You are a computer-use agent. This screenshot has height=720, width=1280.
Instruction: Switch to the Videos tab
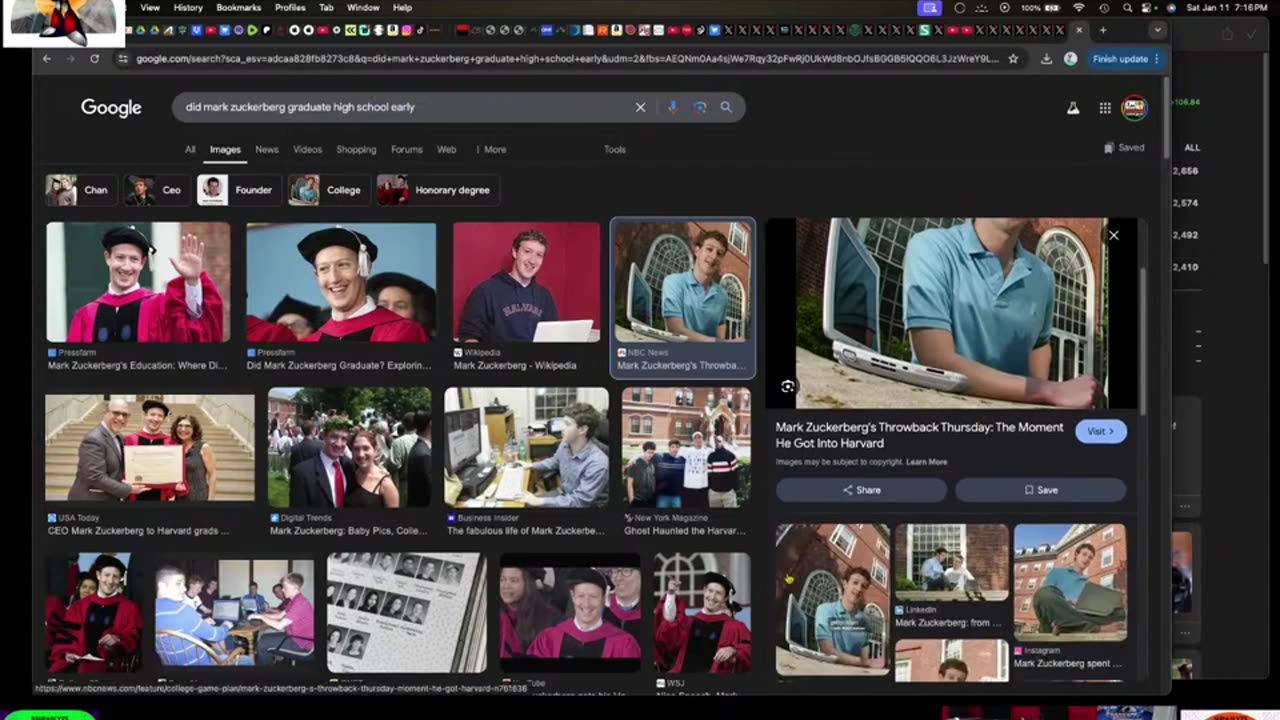[307, 149]
